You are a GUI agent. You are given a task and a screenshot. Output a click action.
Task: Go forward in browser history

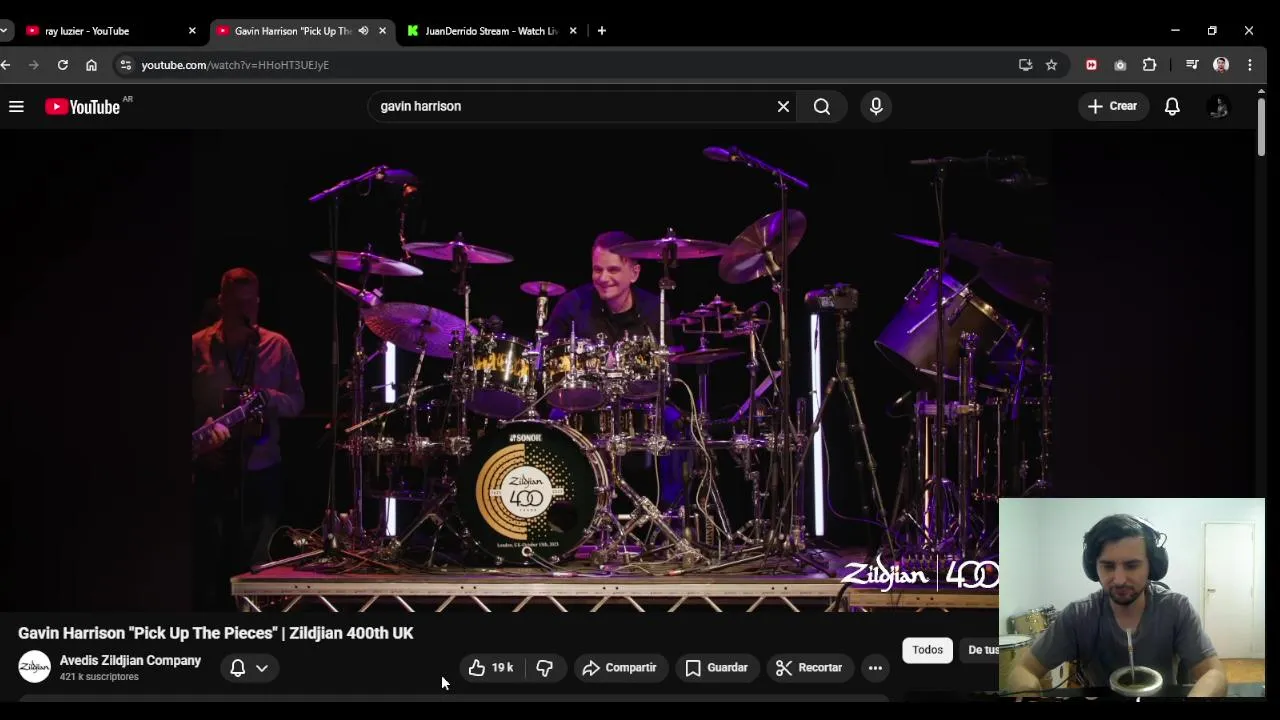click(34, 65)
